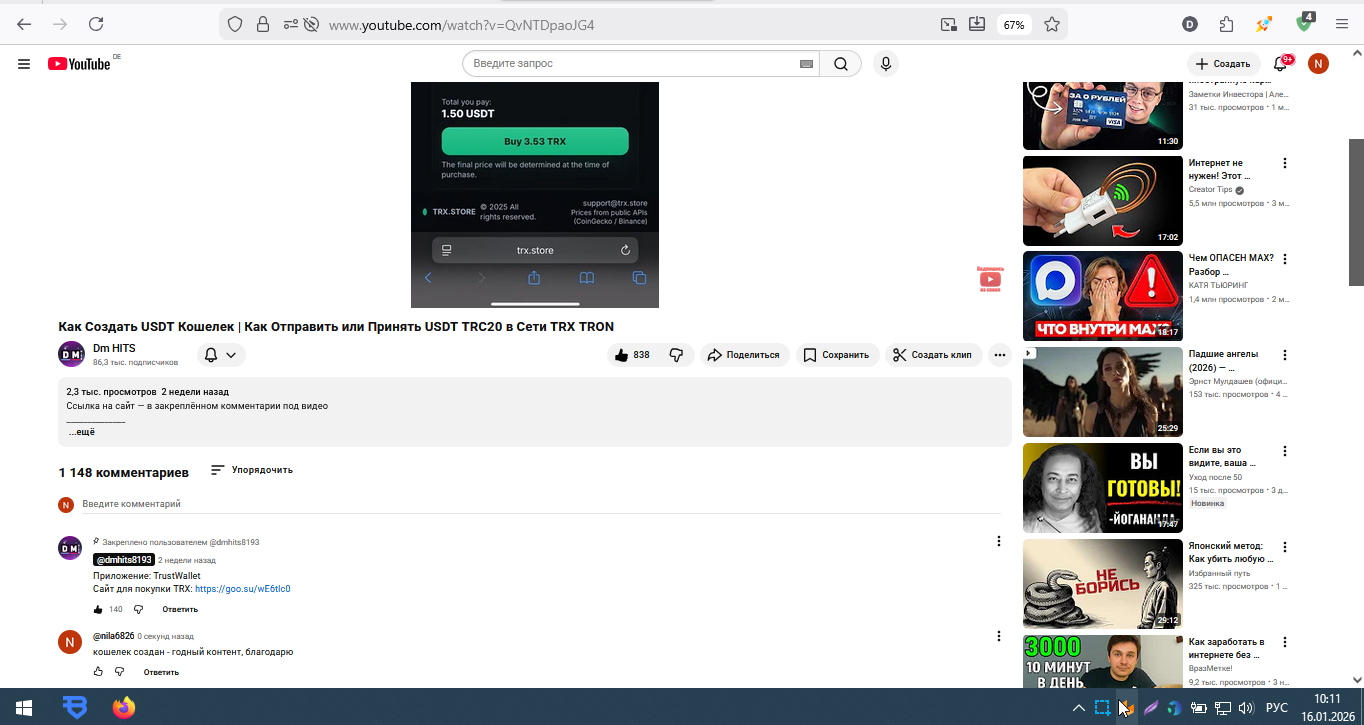Like the video with thumbs up 838
Screen dimensions: 1364x725
click(632, 355)
